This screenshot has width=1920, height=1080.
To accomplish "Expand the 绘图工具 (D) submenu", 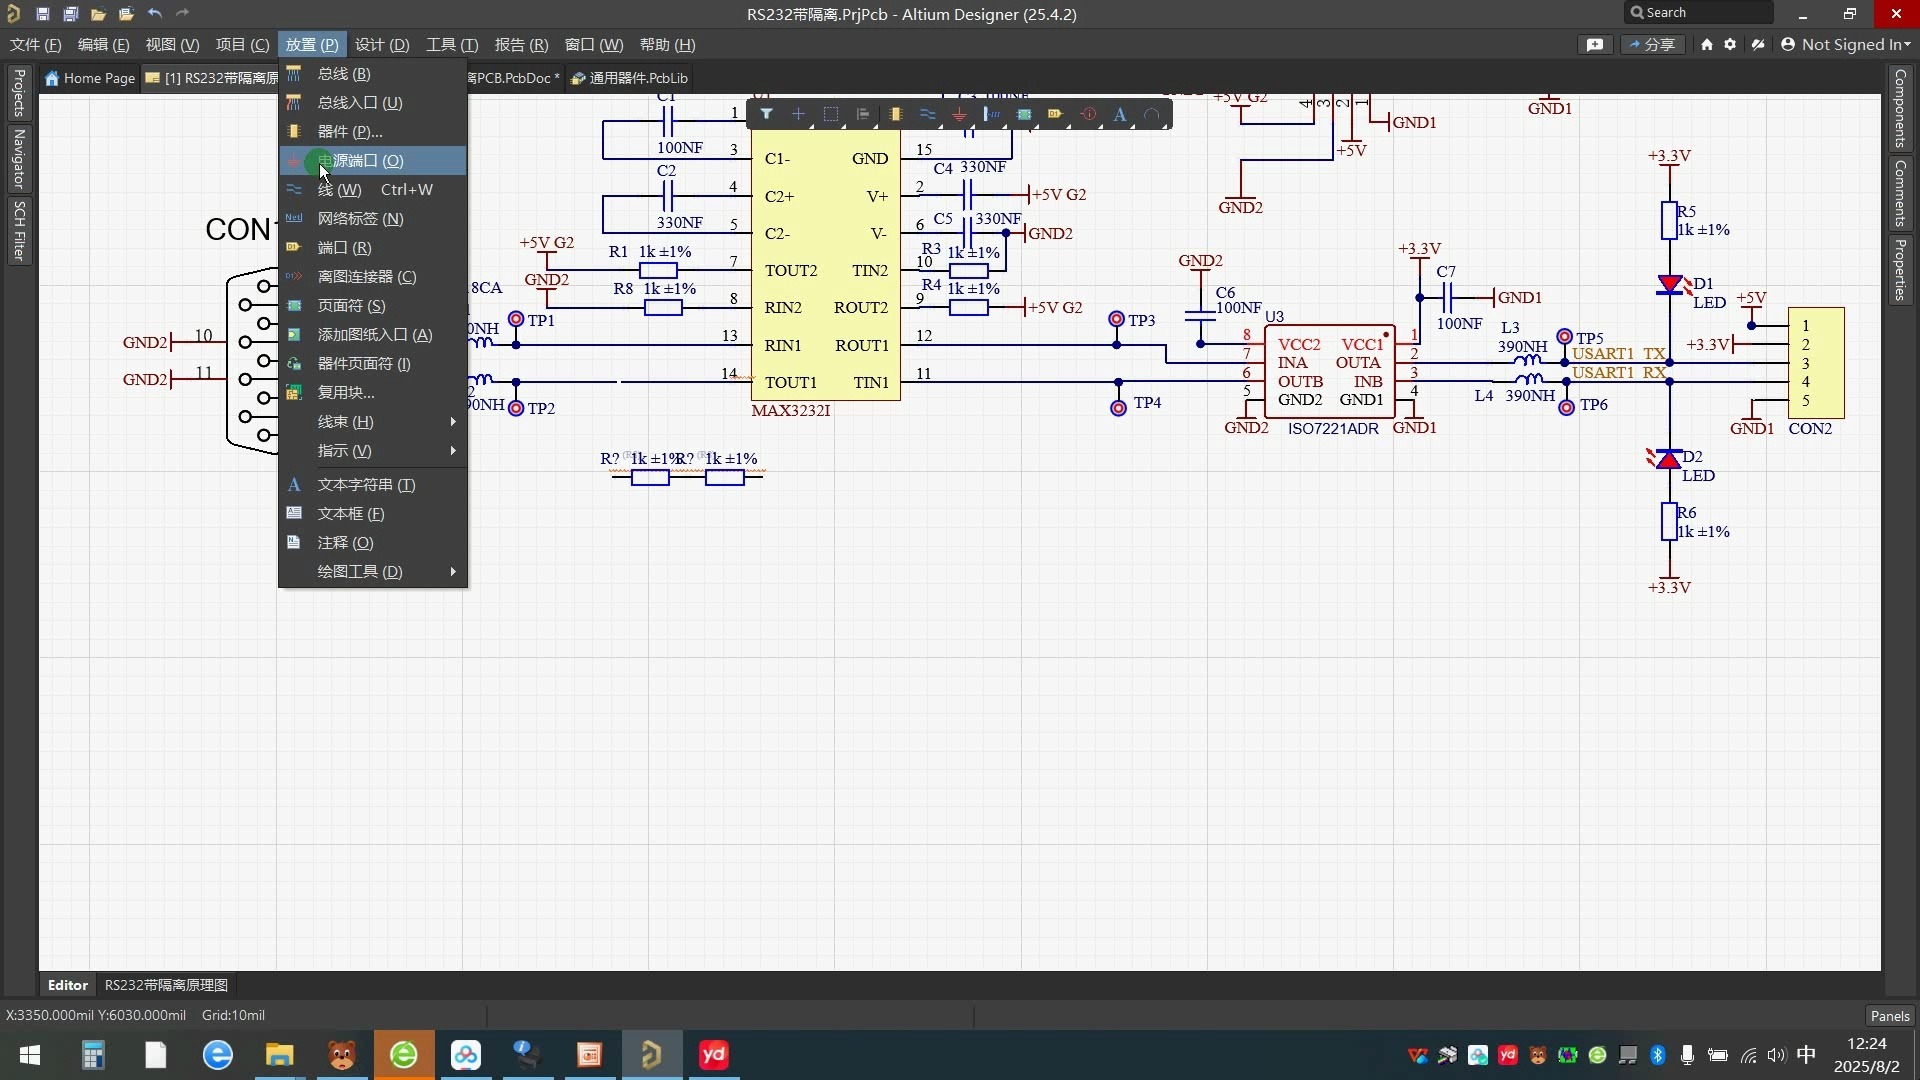I will pos(373,572).
